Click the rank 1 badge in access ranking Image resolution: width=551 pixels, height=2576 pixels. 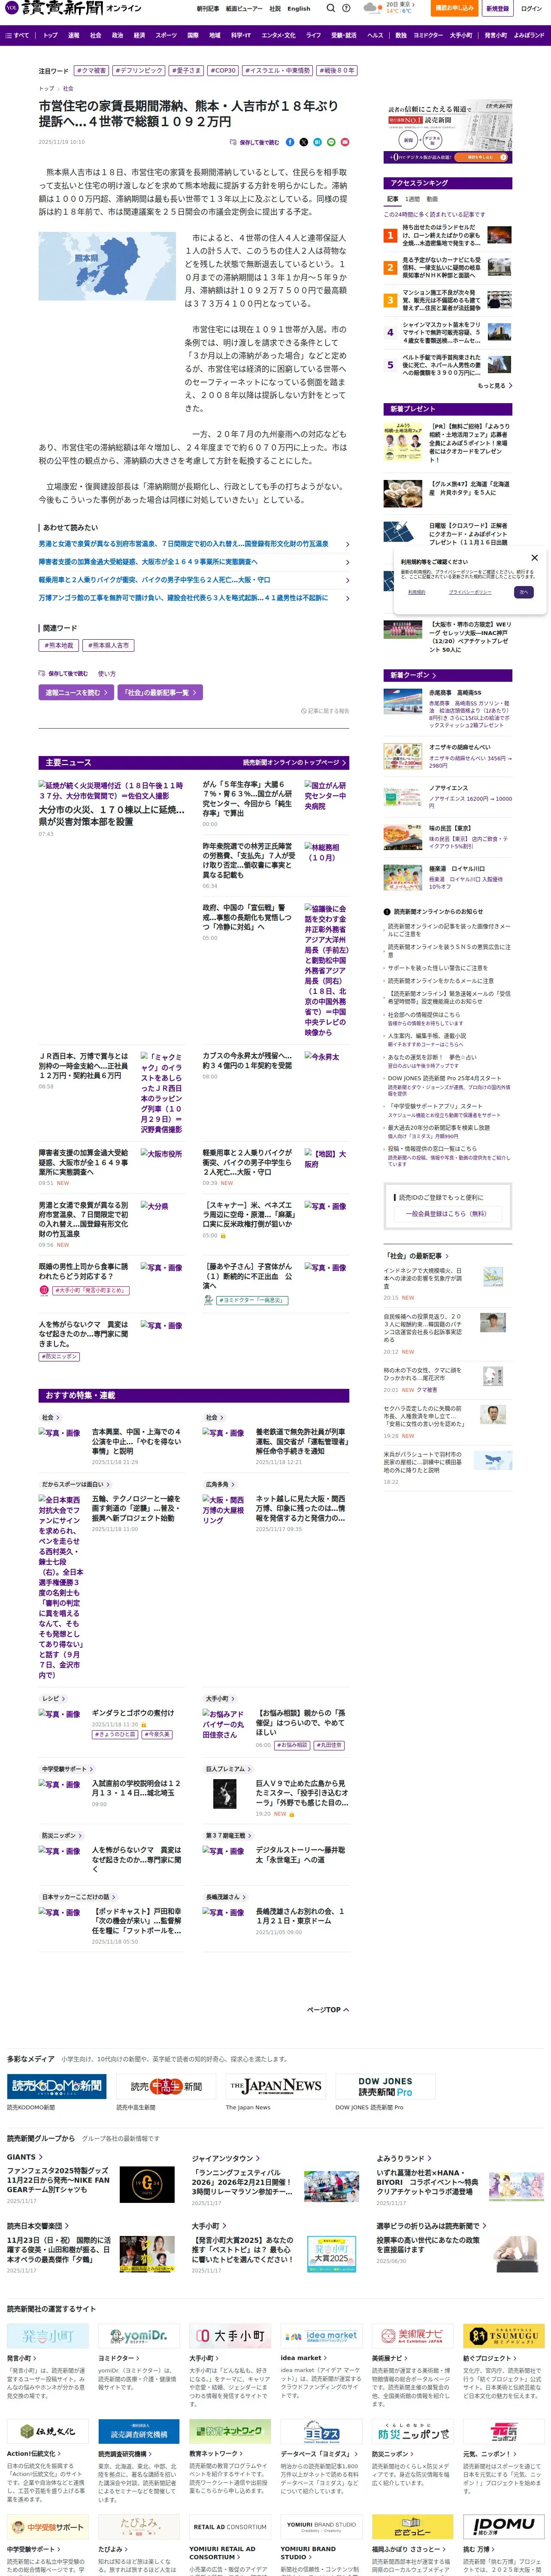point(390,236)
